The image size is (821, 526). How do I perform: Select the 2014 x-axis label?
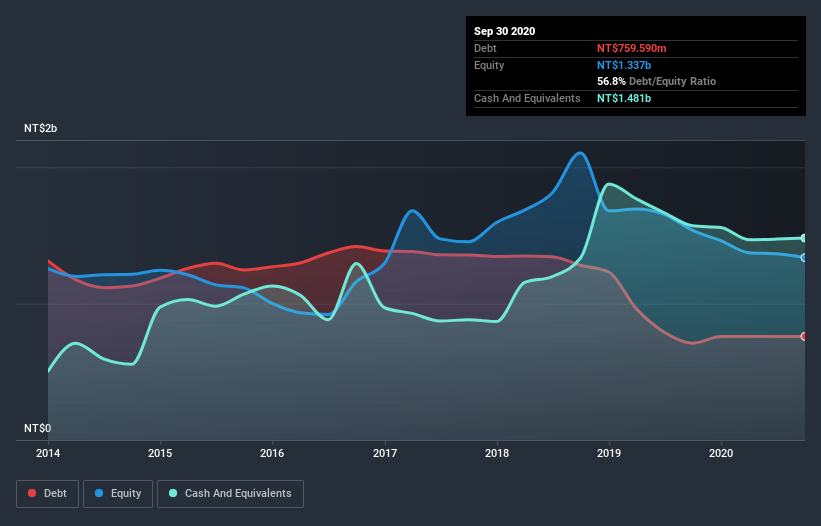(48, 453)
